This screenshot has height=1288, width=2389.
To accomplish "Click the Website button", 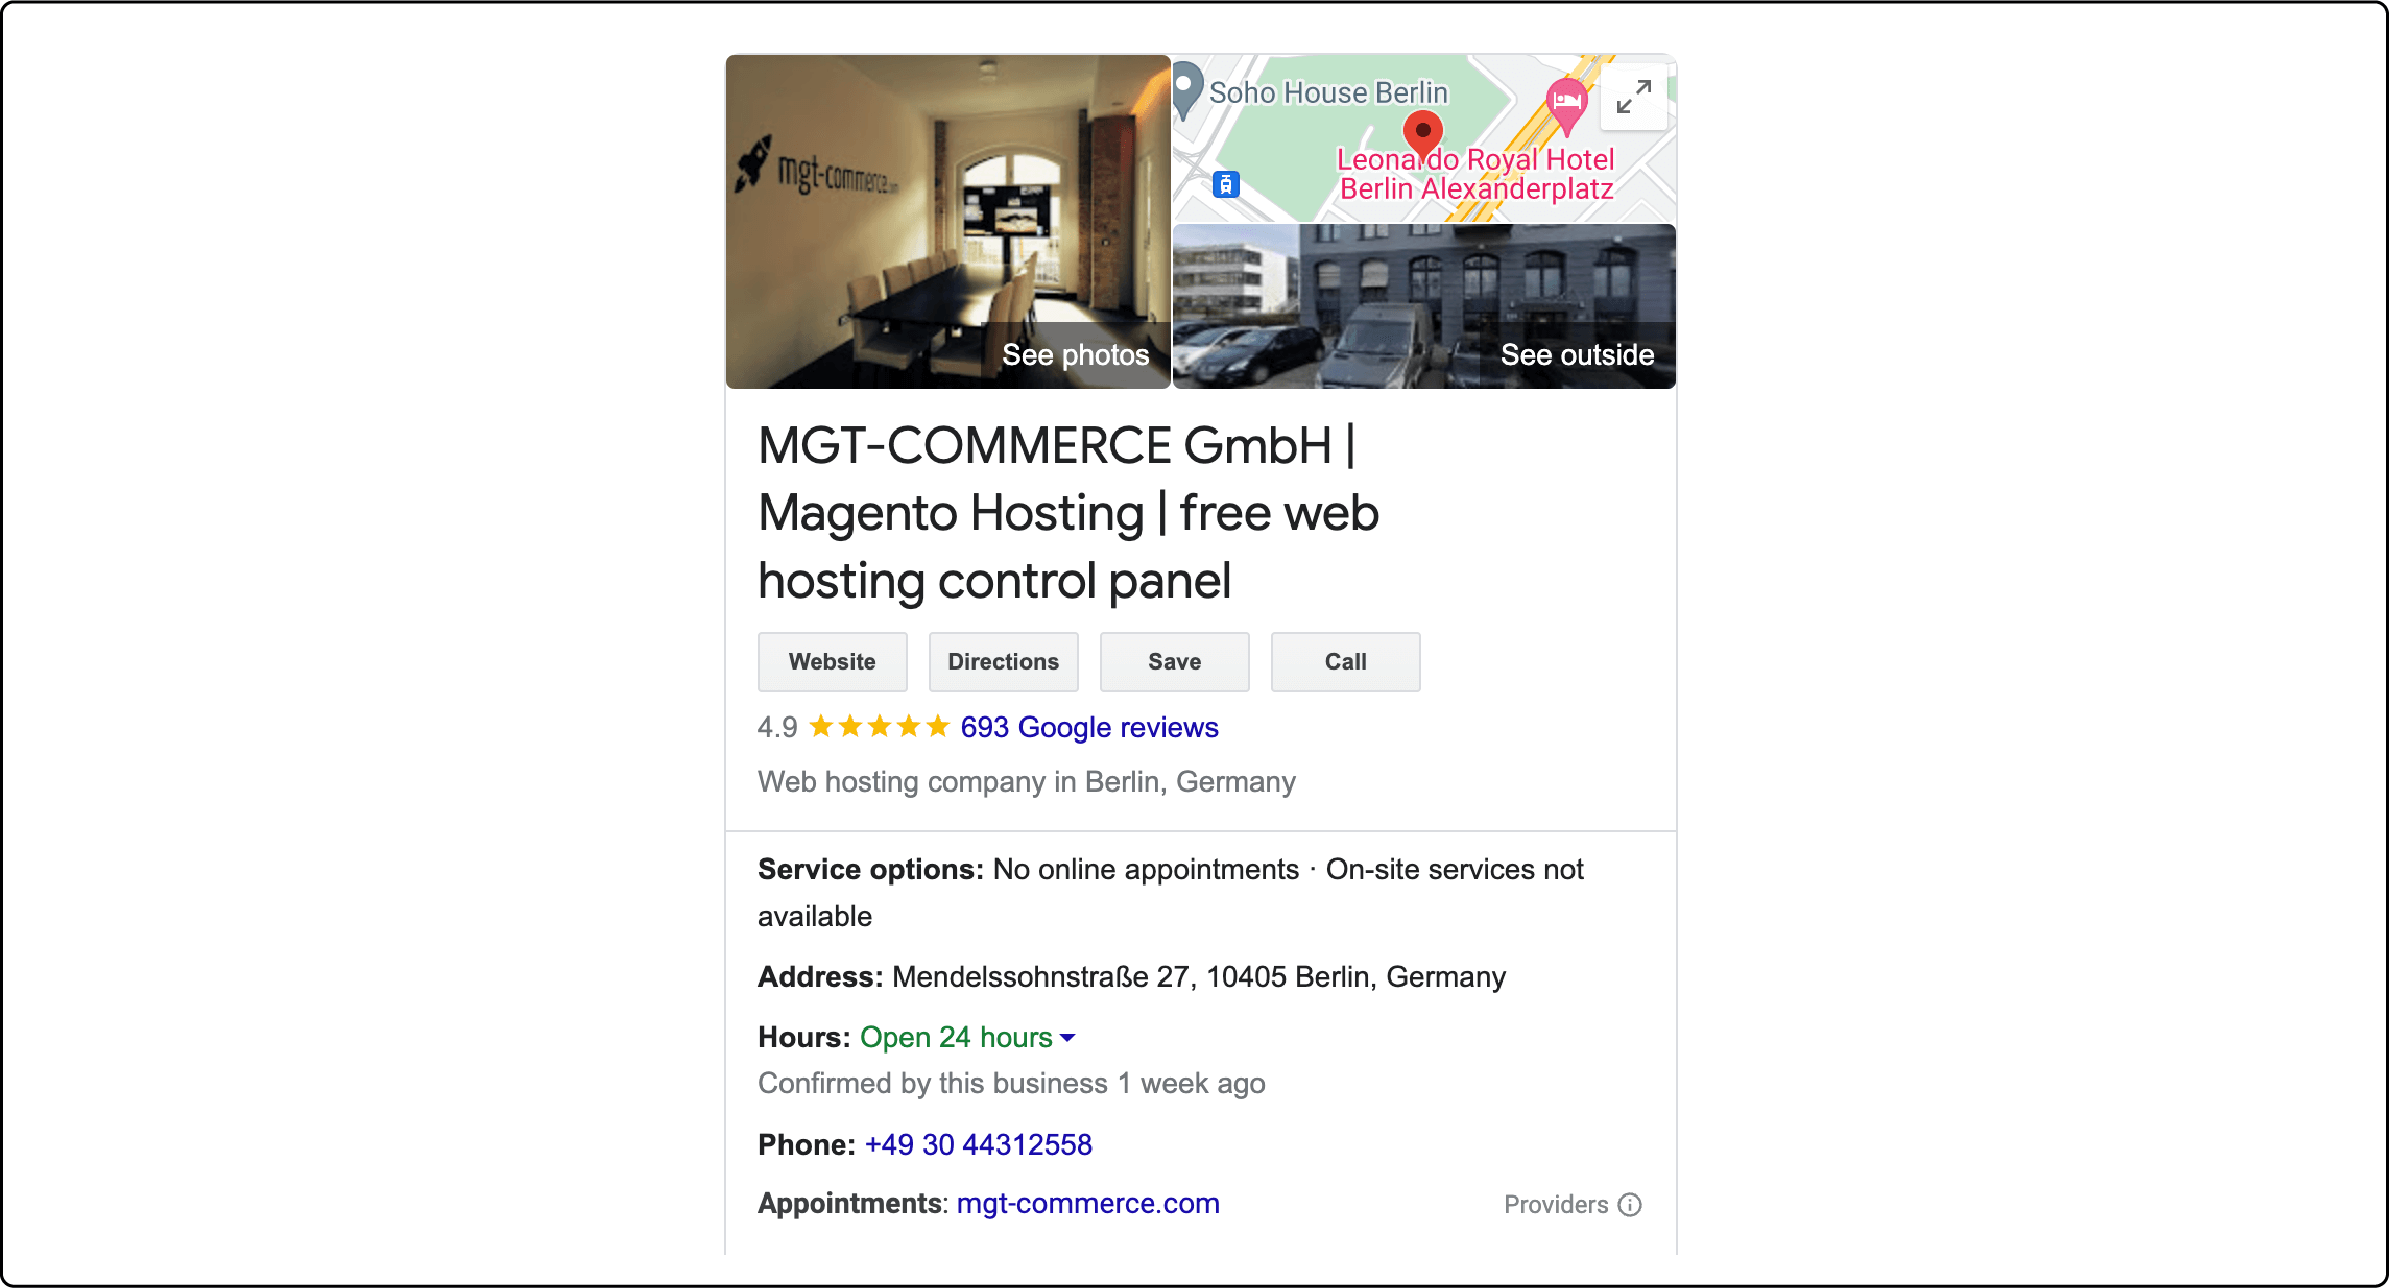I will click(x=829, y=661).
